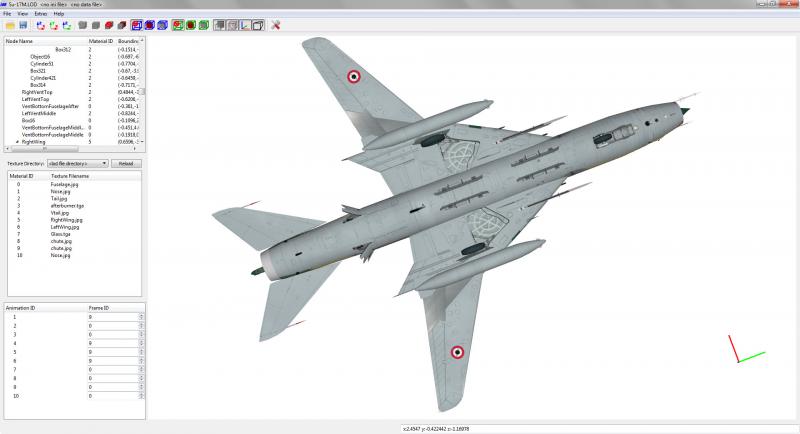Select the LeftVentTop node
The image size is (800, 434).
pyautogui.click(x=36, y=99)
